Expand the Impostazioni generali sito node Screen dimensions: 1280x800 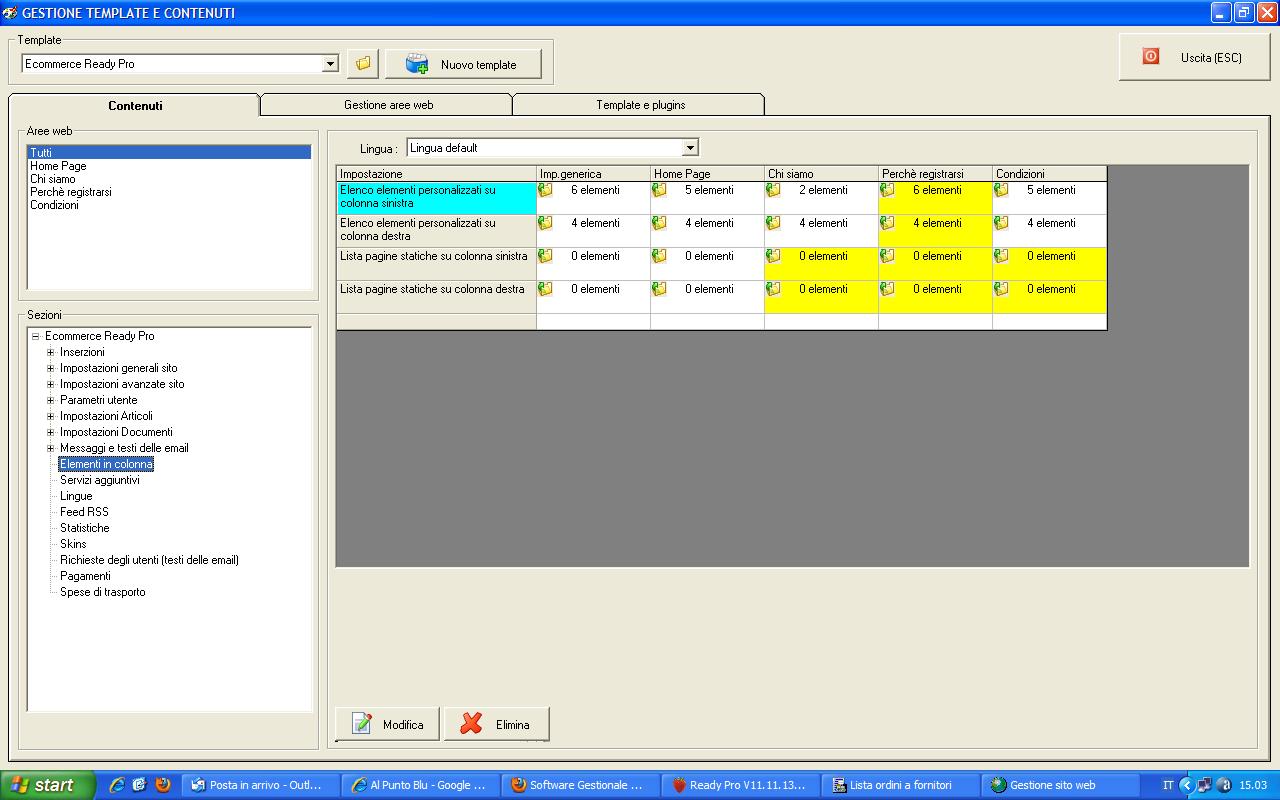coord(50,368)
